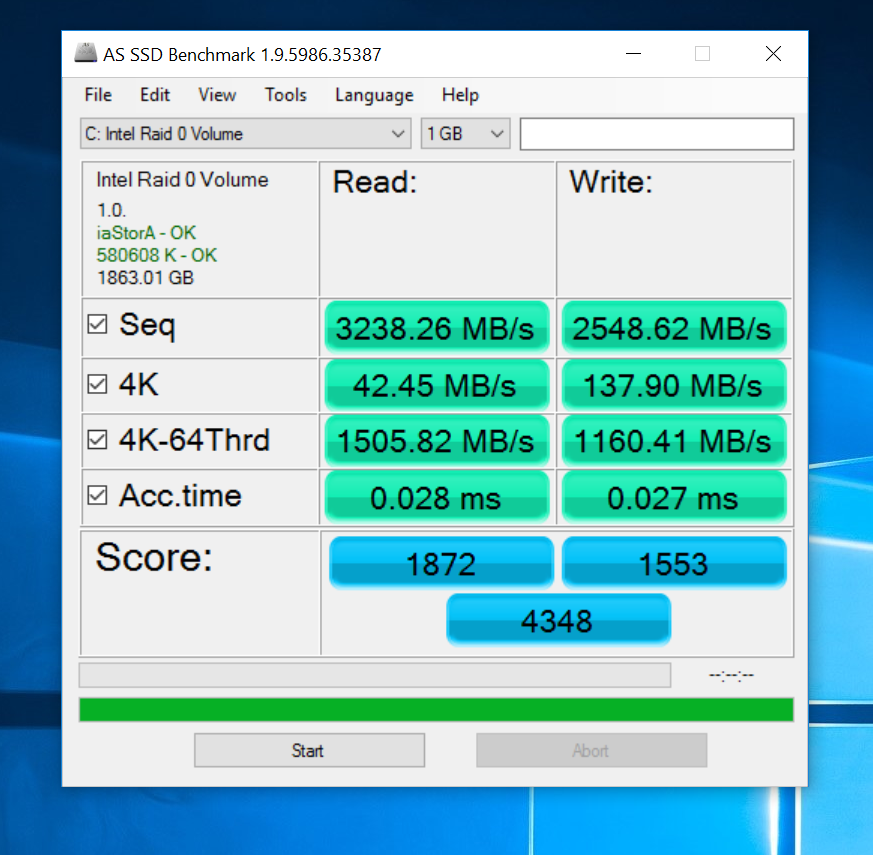Screen dimensions: 873x855
Task: Click the 4K read result 42.45 MB/s
Action: (437, 385)
